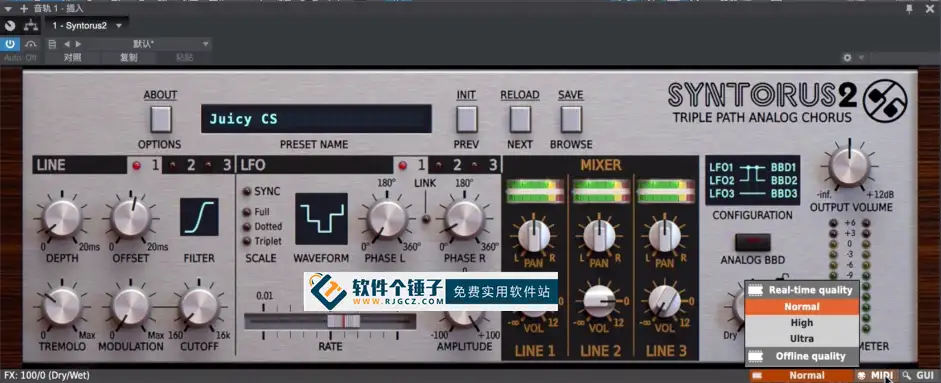The height and width of the screenshot is (383, 941).
Task: Click the LINE 3 PAN knob
Action: click(x=664, y=237)
